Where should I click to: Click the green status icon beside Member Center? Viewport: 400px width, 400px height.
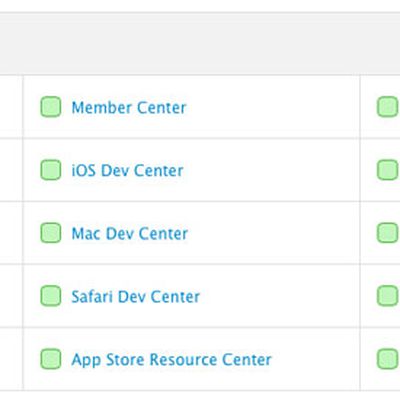coord(51,107)
